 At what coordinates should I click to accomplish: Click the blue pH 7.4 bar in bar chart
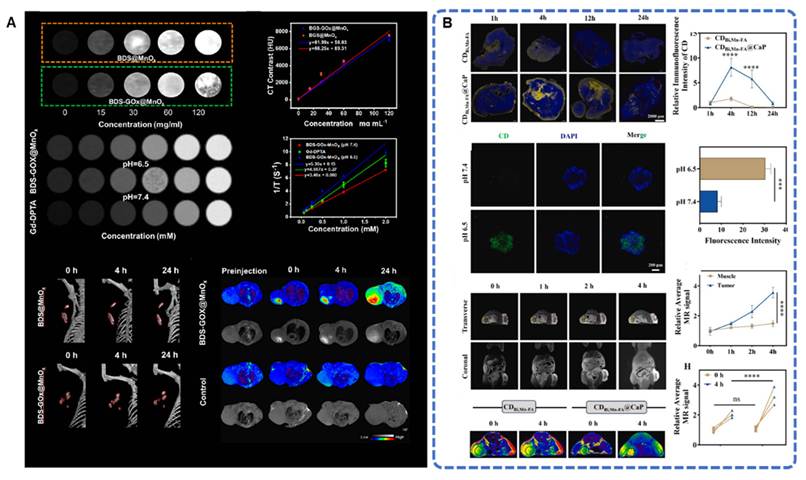(708, 201)
